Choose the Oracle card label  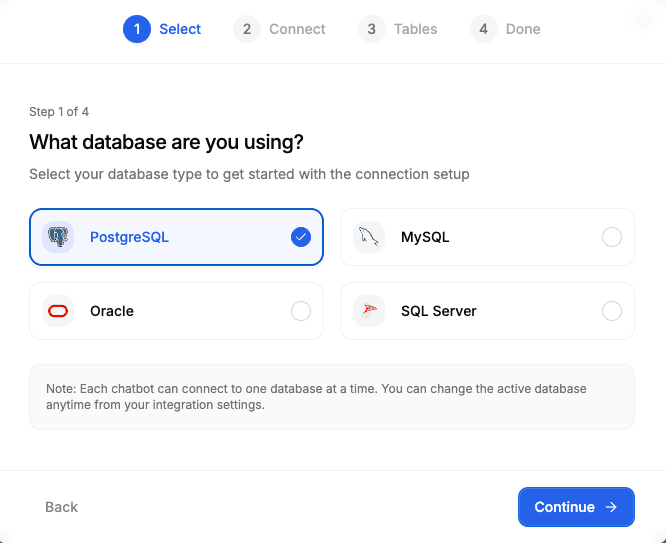point(112,311)
